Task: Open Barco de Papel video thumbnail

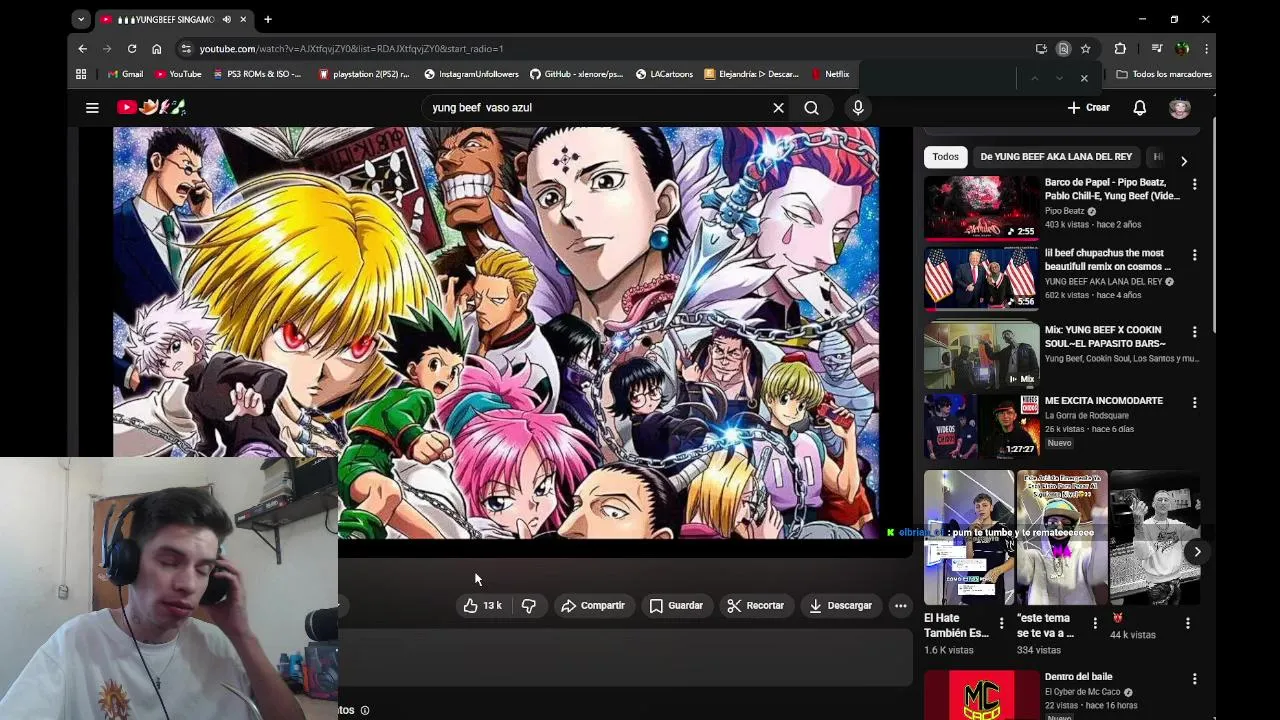Action: (981, 209)
